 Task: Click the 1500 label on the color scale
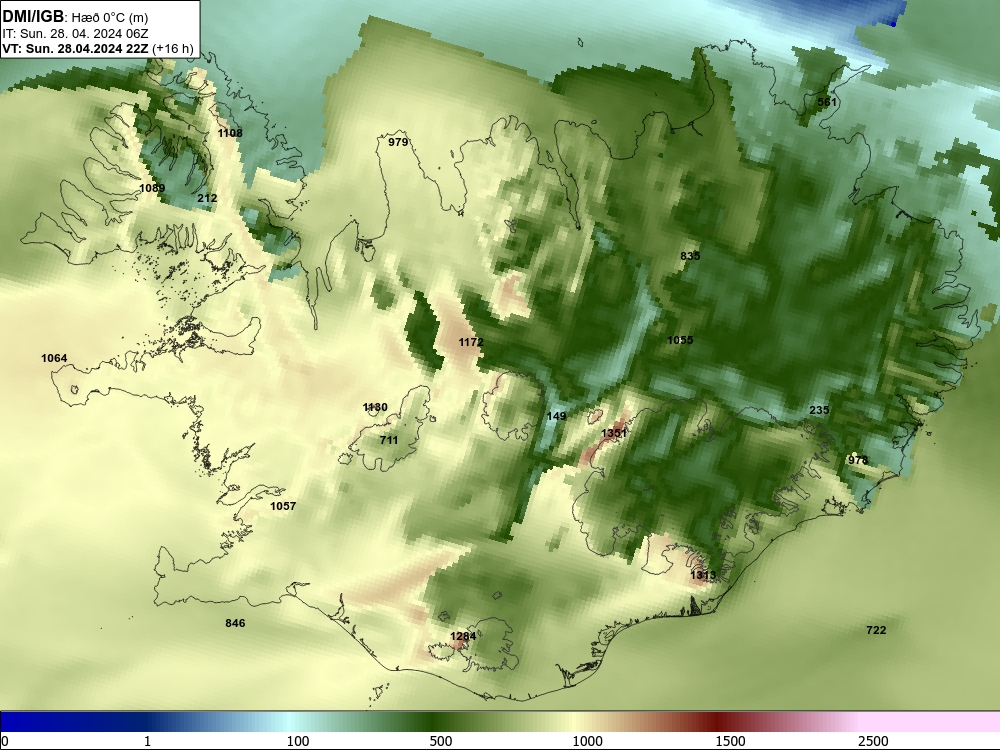[x=730, y=741]
